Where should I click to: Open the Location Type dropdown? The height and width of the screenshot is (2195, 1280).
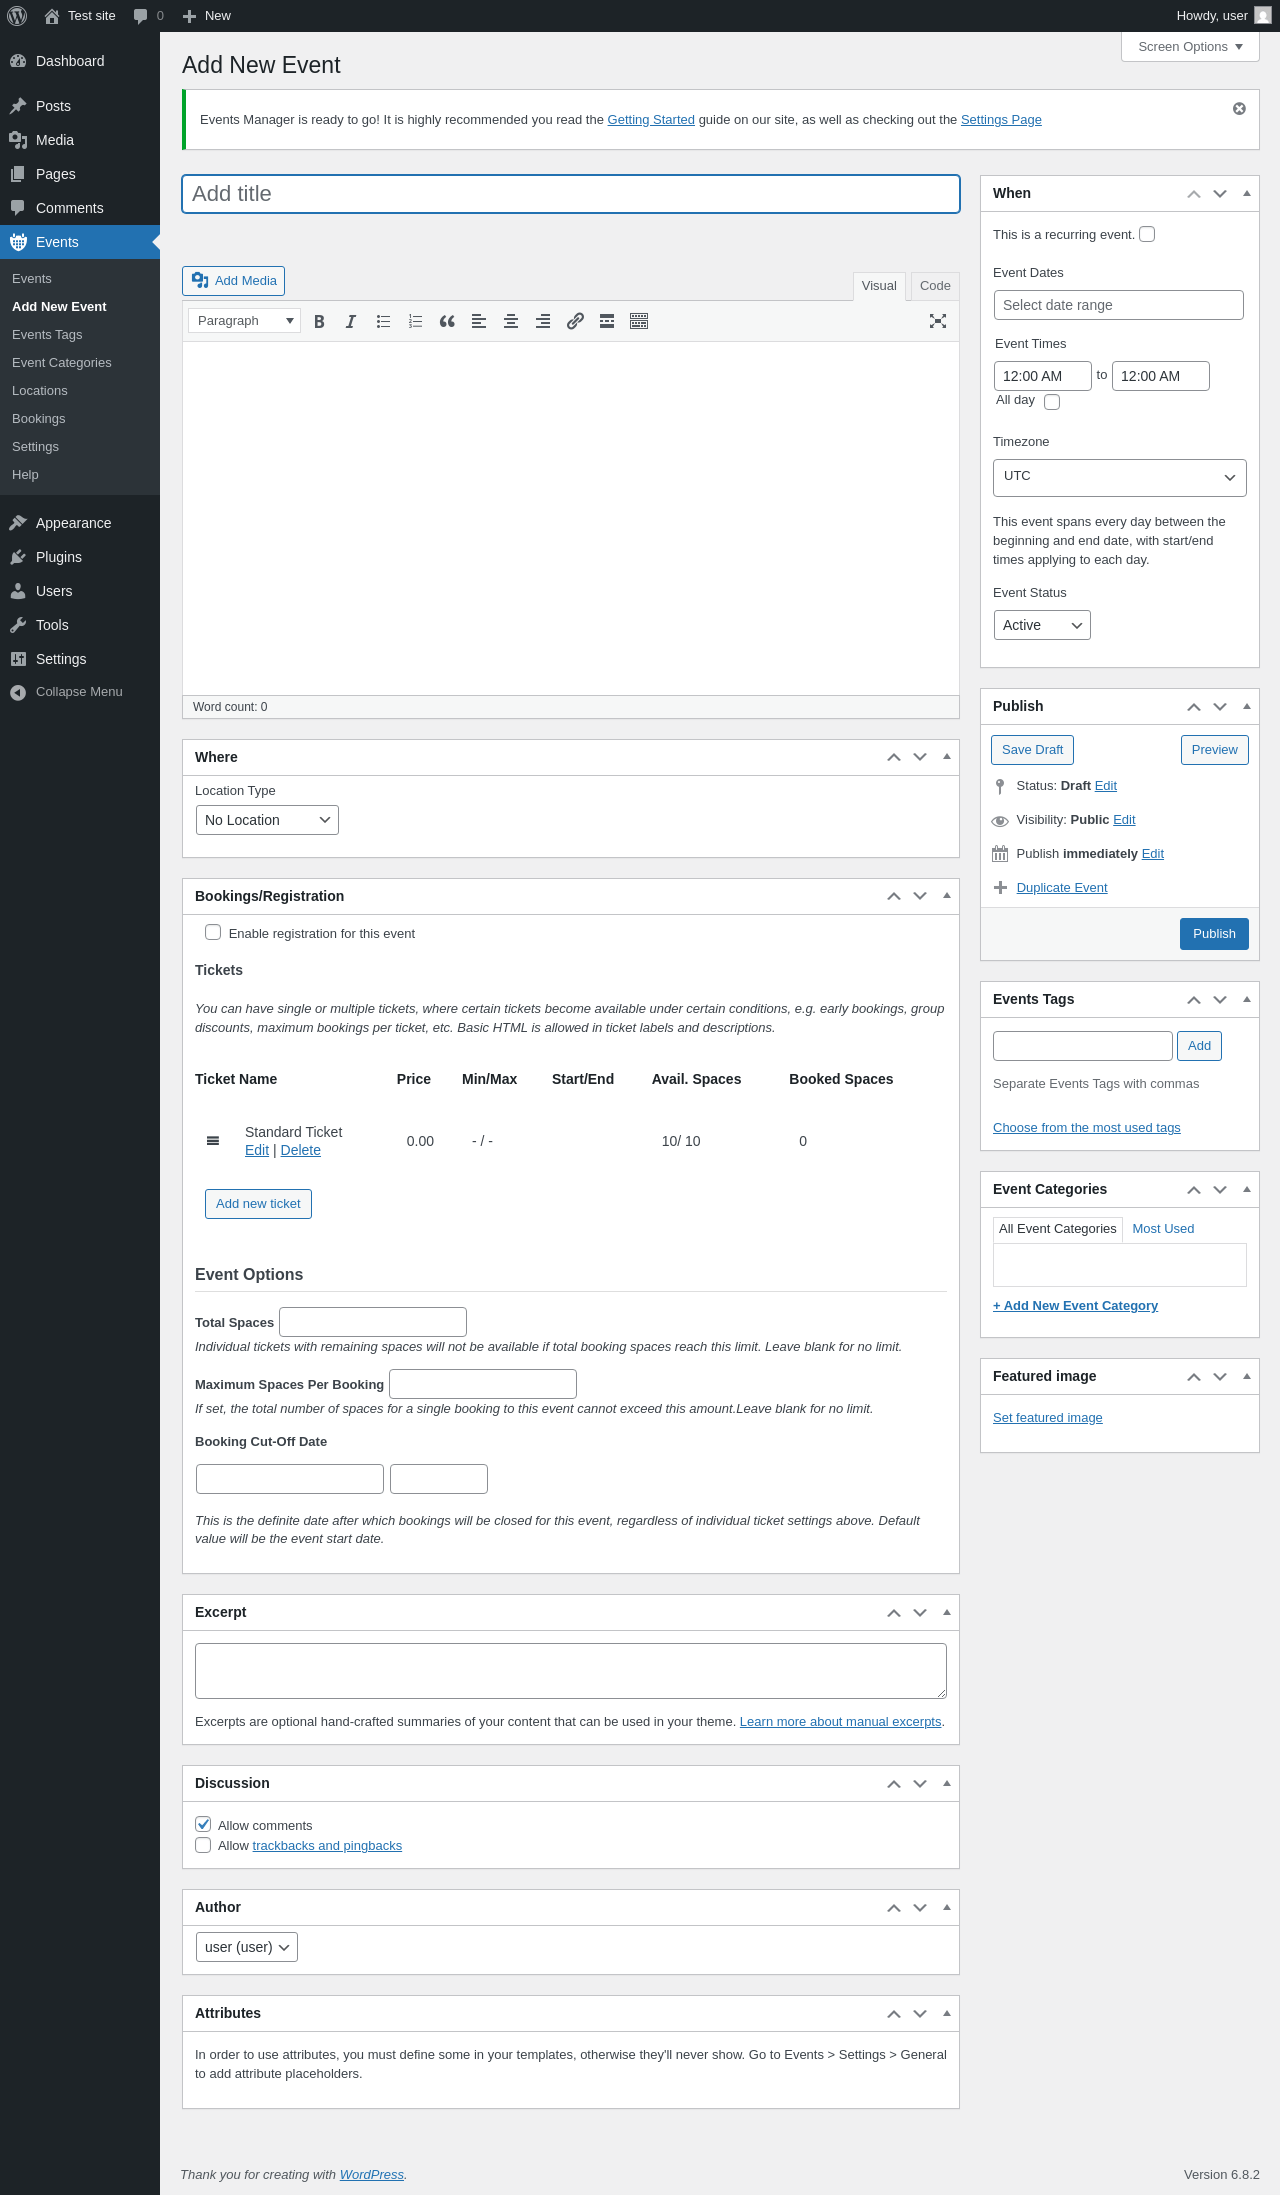point(267,820)
